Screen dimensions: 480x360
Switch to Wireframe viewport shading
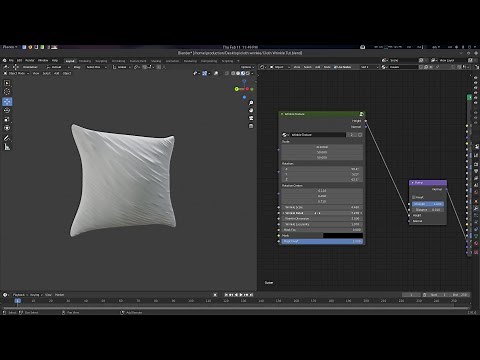tap(233, 73)
